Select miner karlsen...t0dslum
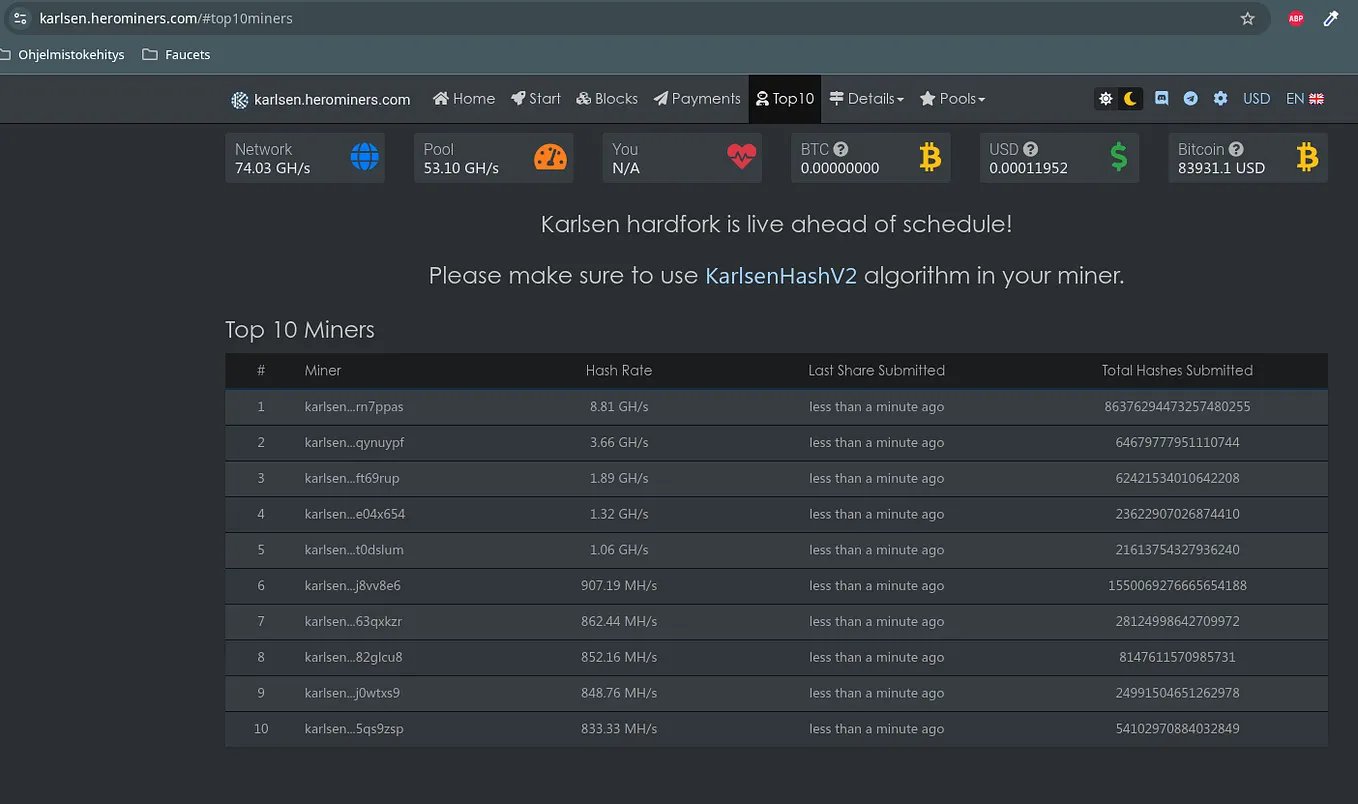This screenshot has width=1358, height=804. point(354,550)
